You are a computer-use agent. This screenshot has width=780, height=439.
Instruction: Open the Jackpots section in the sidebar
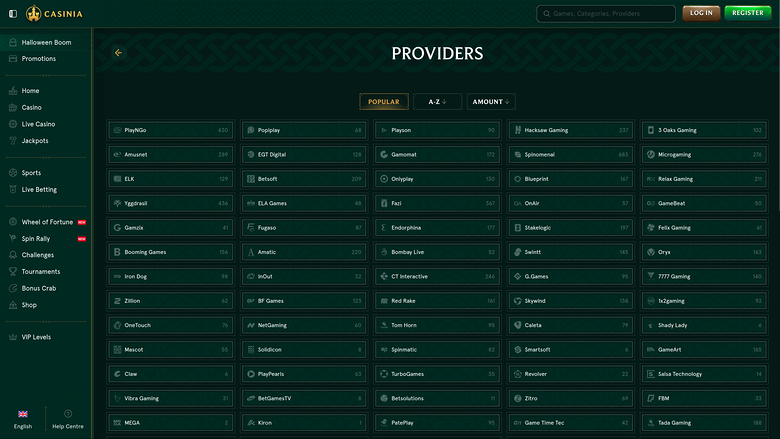click(34, 141)
